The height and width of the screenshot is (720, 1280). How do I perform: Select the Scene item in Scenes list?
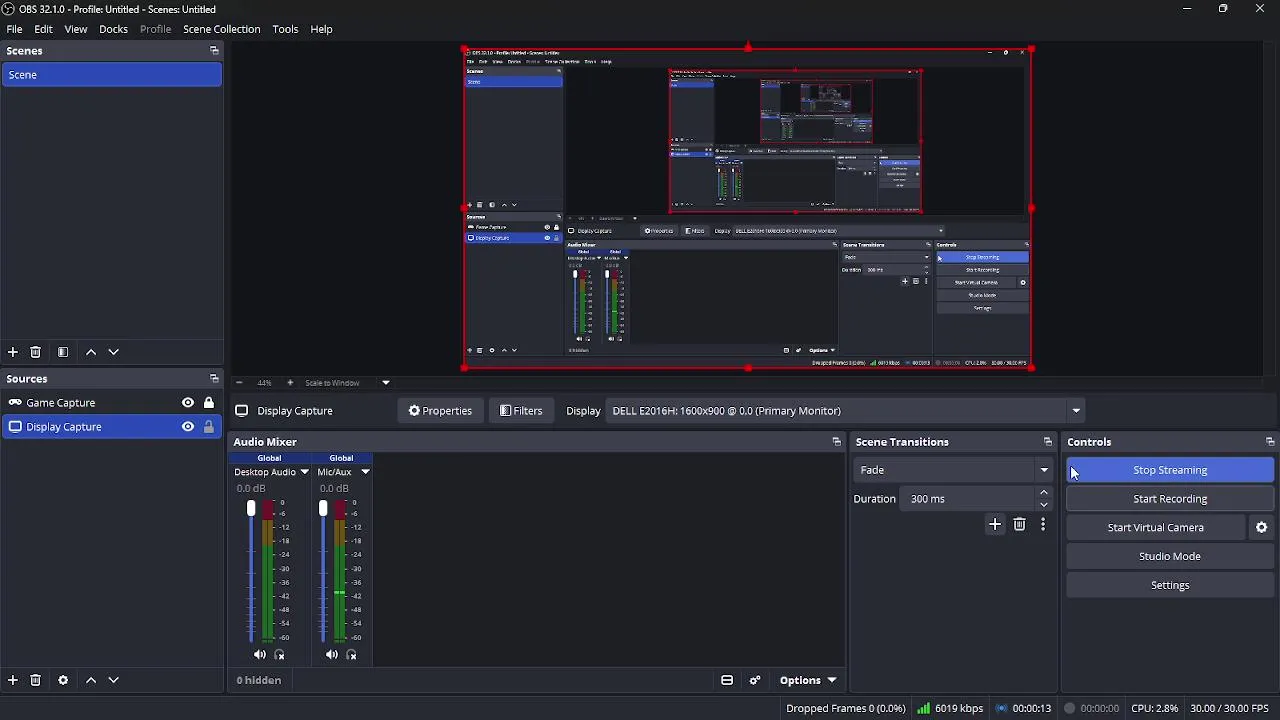111,75
